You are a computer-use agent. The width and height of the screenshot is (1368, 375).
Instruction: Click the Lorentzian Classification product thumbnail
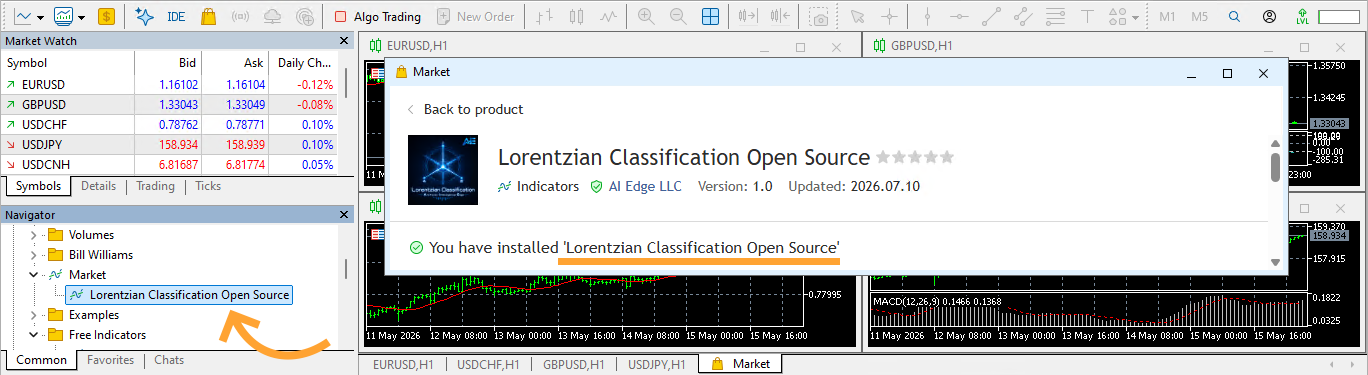[443, 171]
